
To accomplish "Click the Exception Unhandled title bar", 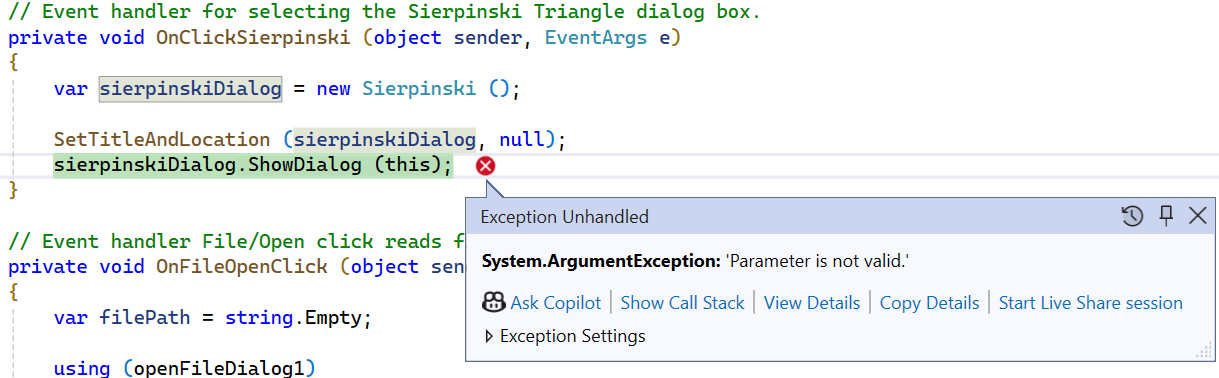I will point(790,216).
